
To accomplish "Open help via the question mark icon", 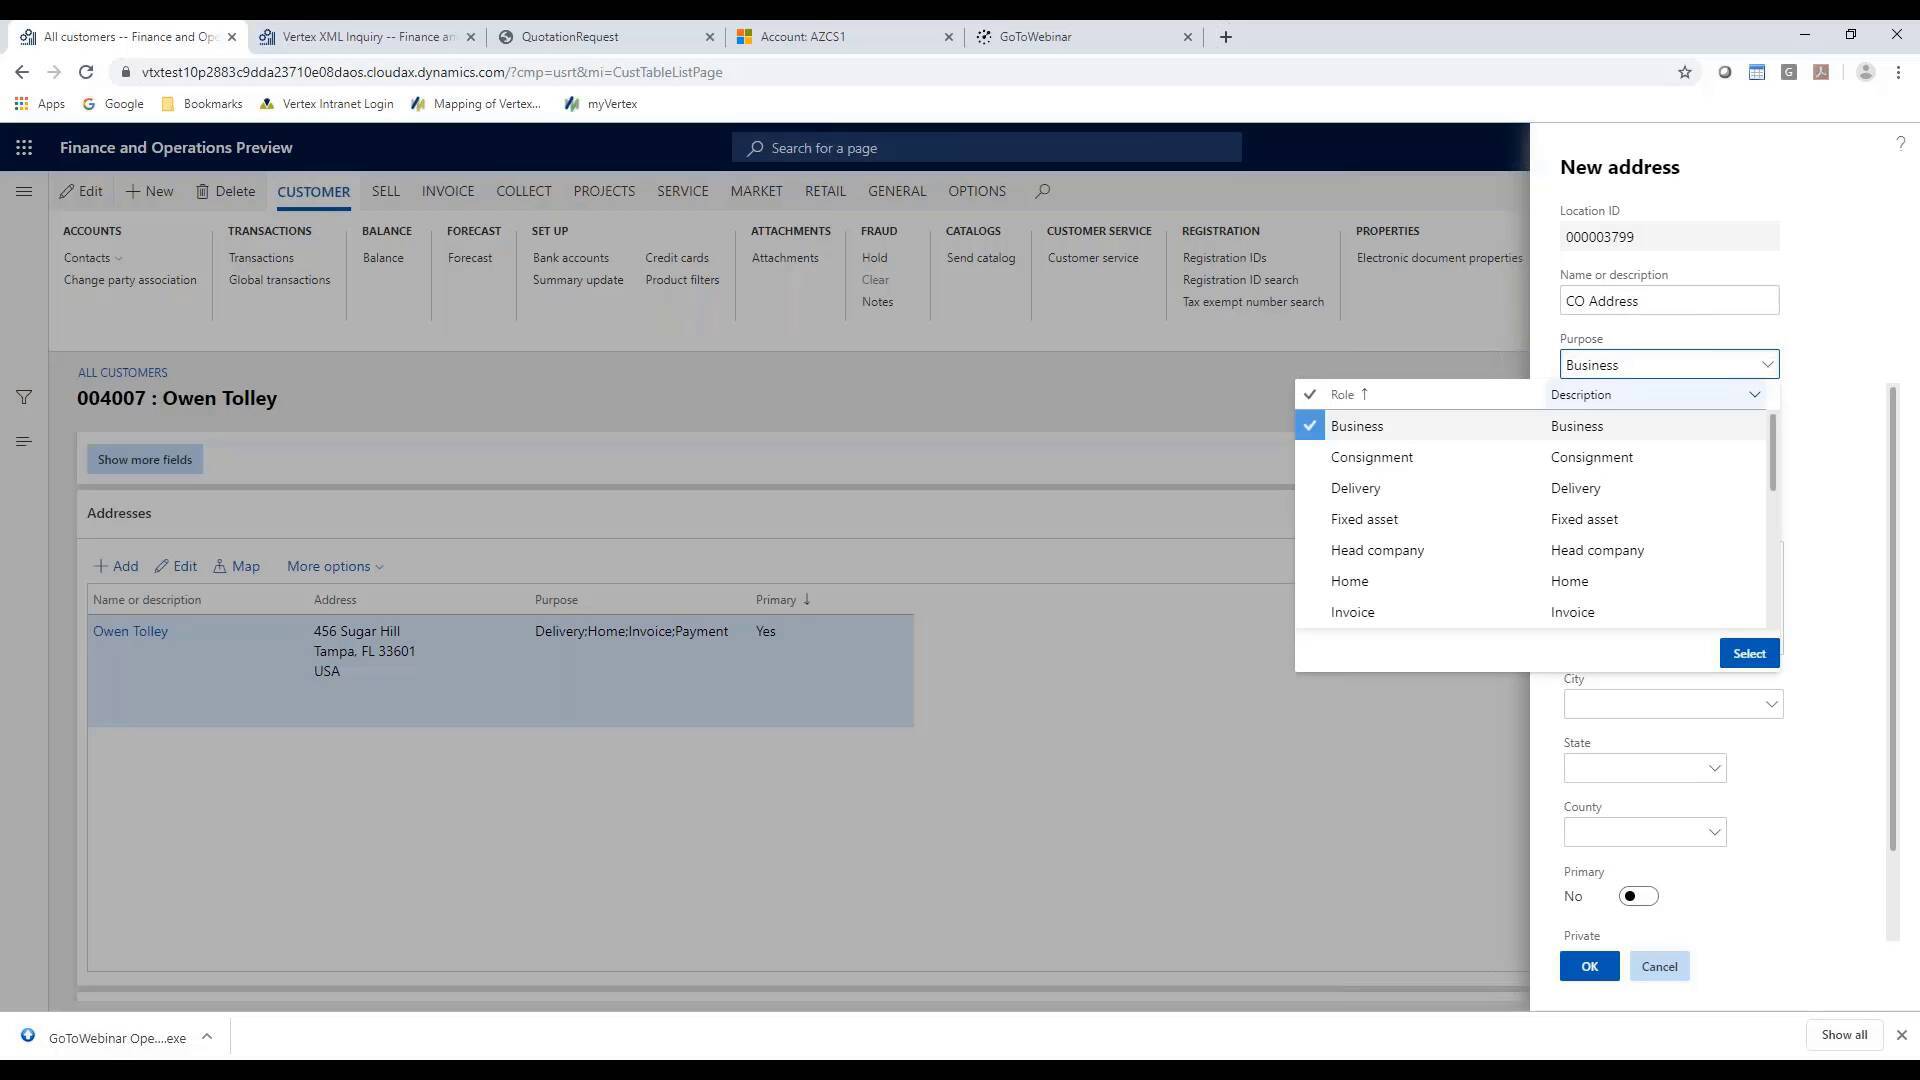I will (1901, 143).
